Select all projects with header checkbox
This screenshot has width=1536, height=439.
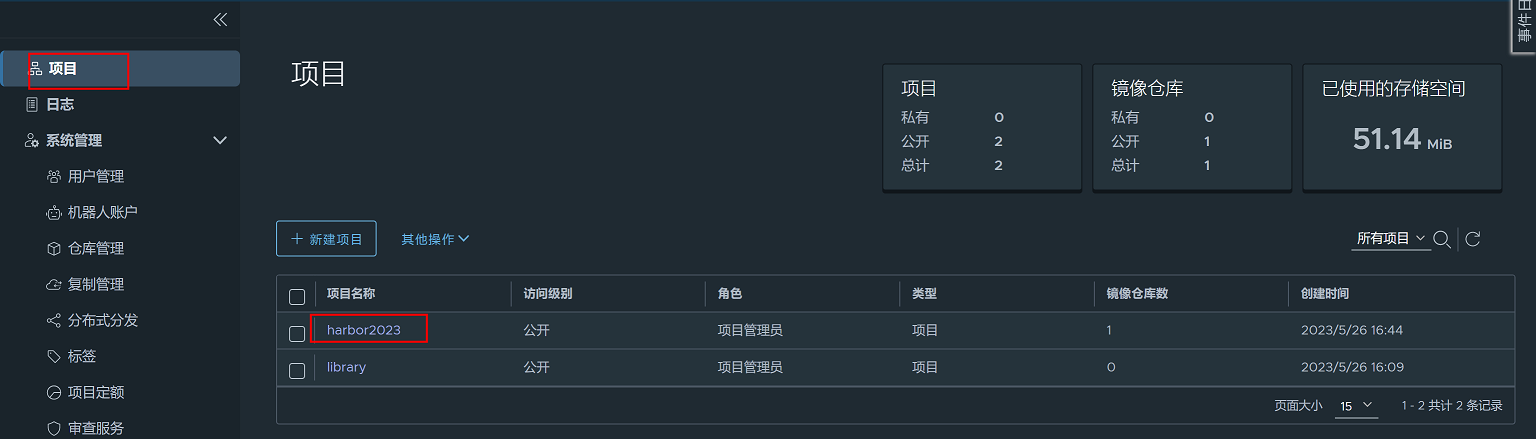point(297,296)
